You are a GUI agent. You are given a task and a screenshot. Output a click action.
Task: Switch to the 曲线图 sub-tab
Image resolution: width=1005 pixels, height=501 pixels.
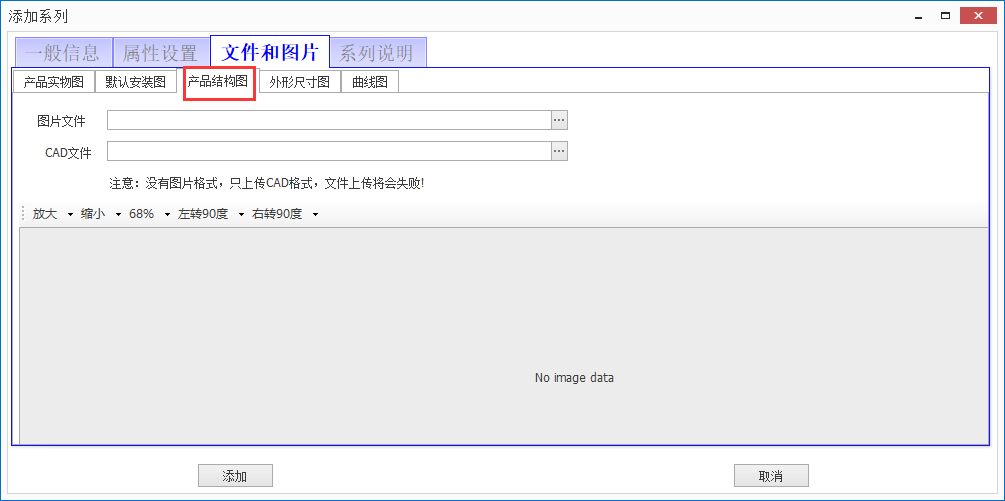click(x=370, y=82)
